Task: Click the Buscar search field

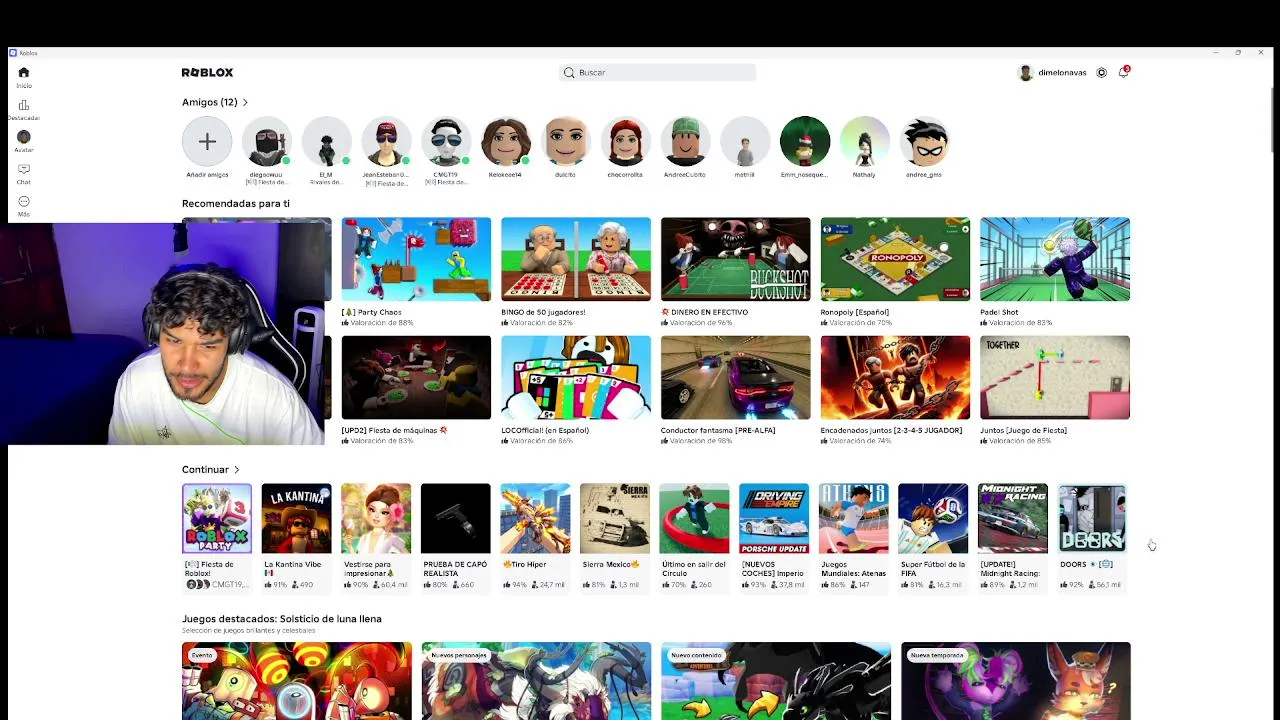Action: coord(658,72)
